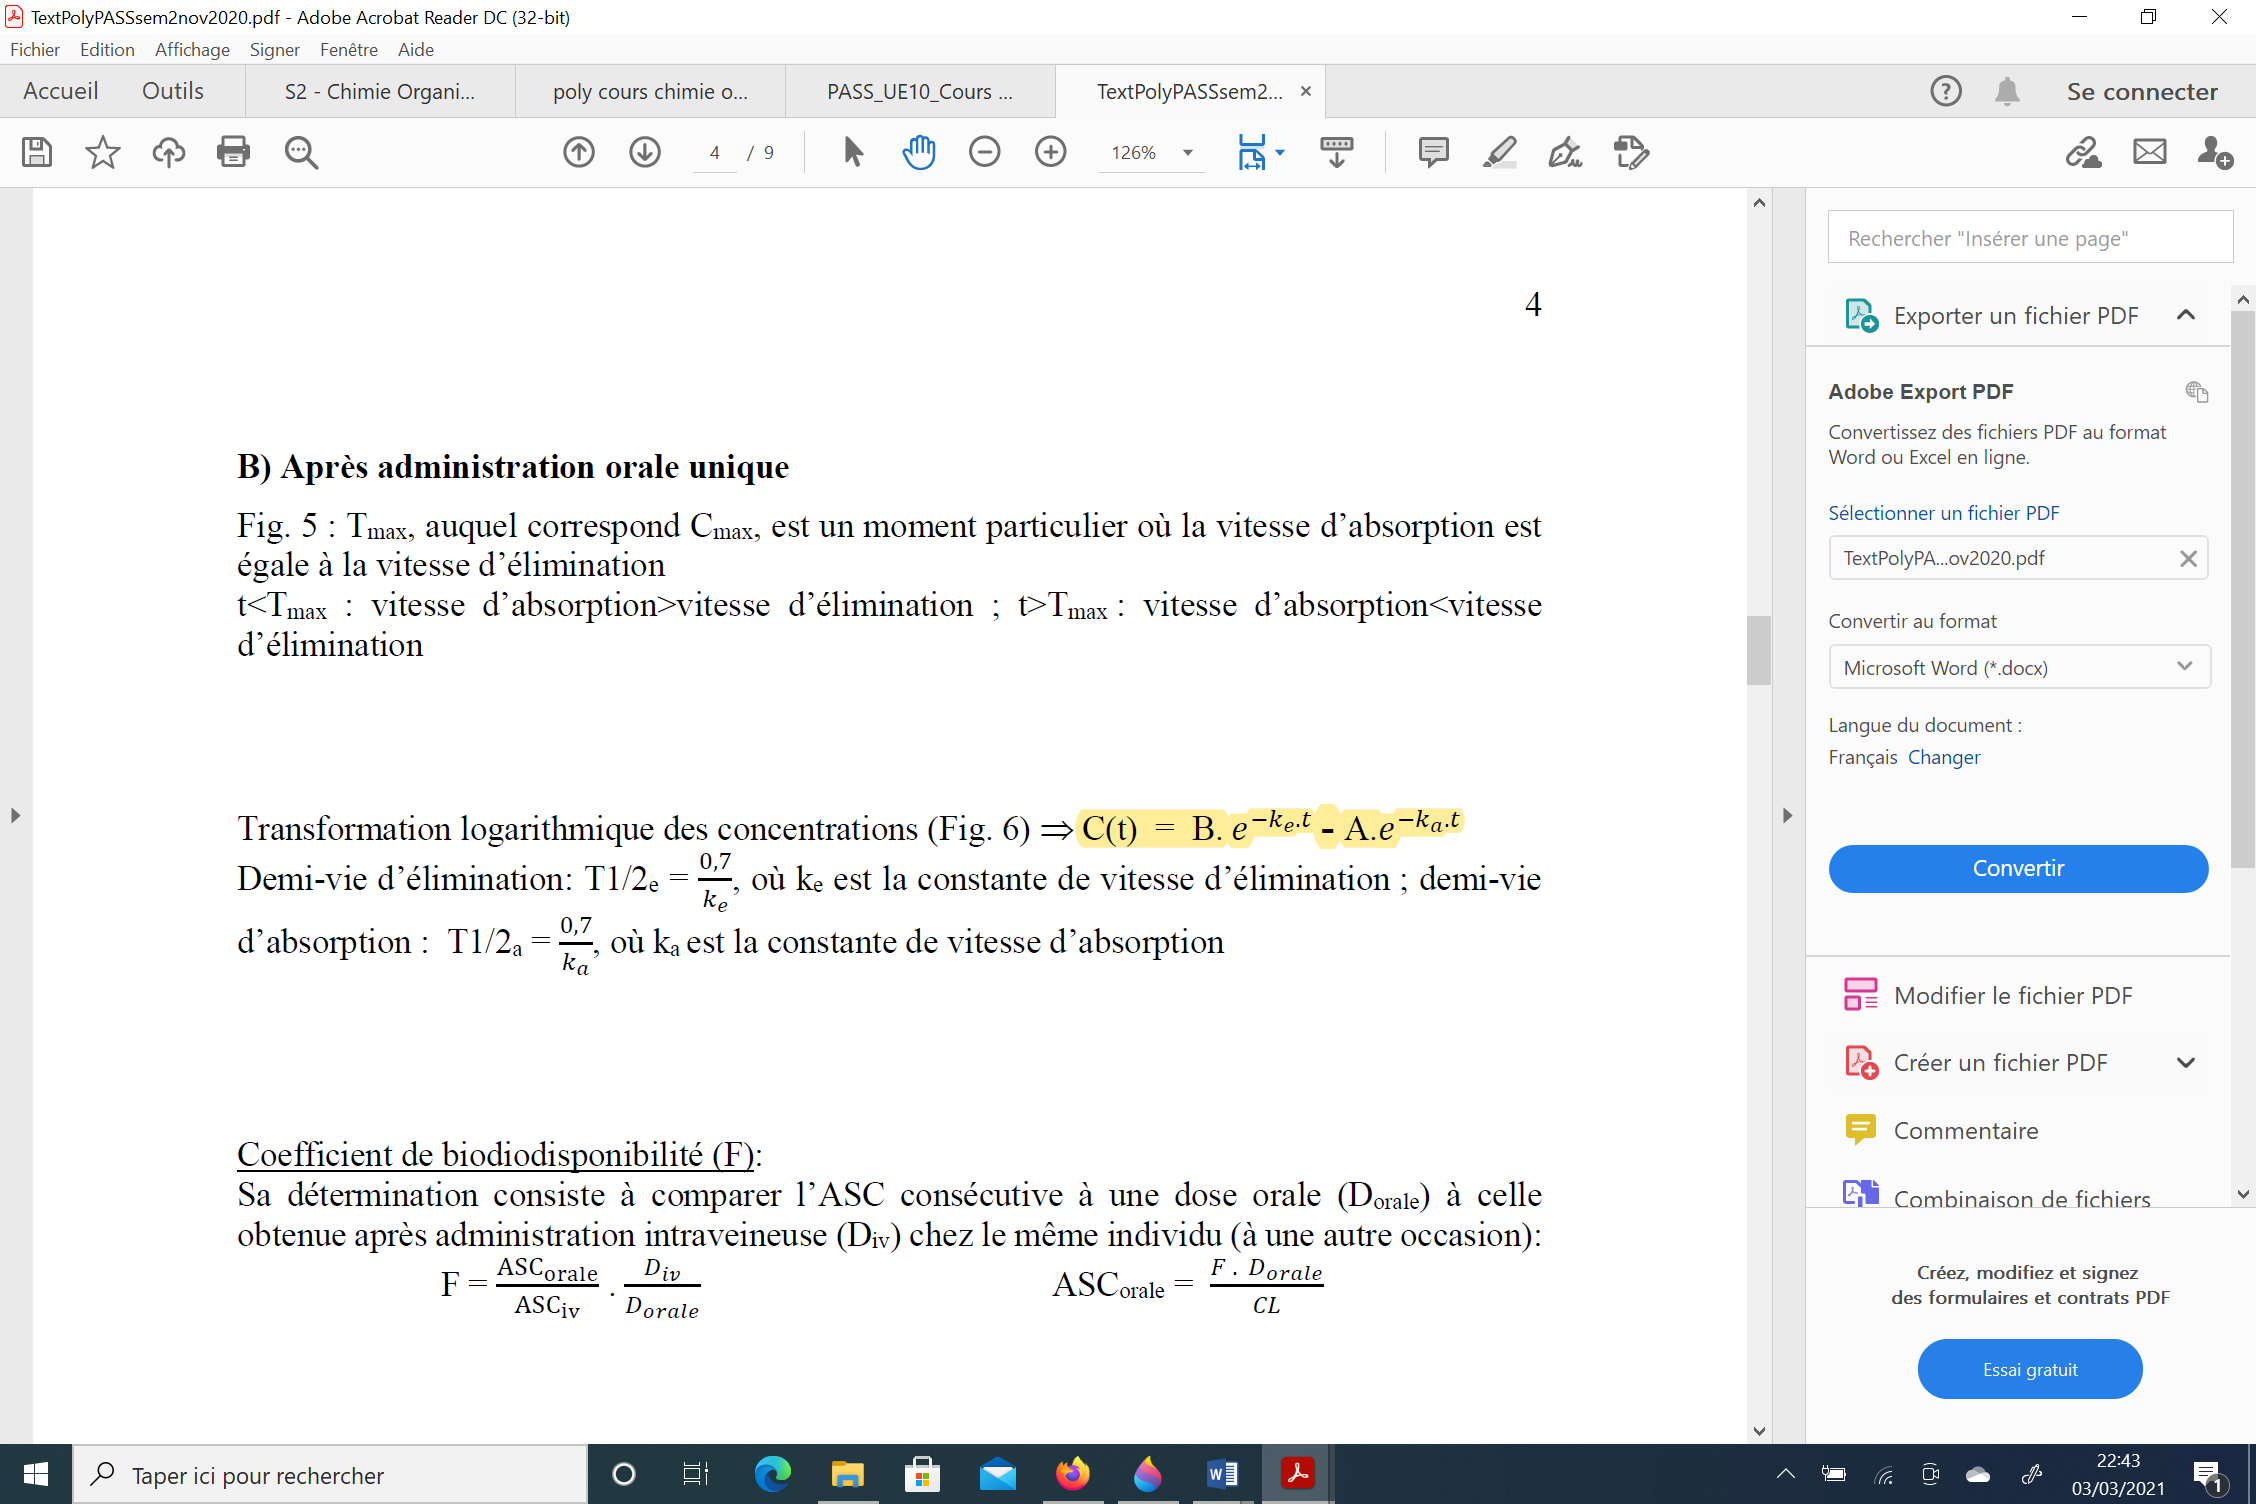Click the Save file icon
The image size is (2256, 1504).
pos(37,152)
